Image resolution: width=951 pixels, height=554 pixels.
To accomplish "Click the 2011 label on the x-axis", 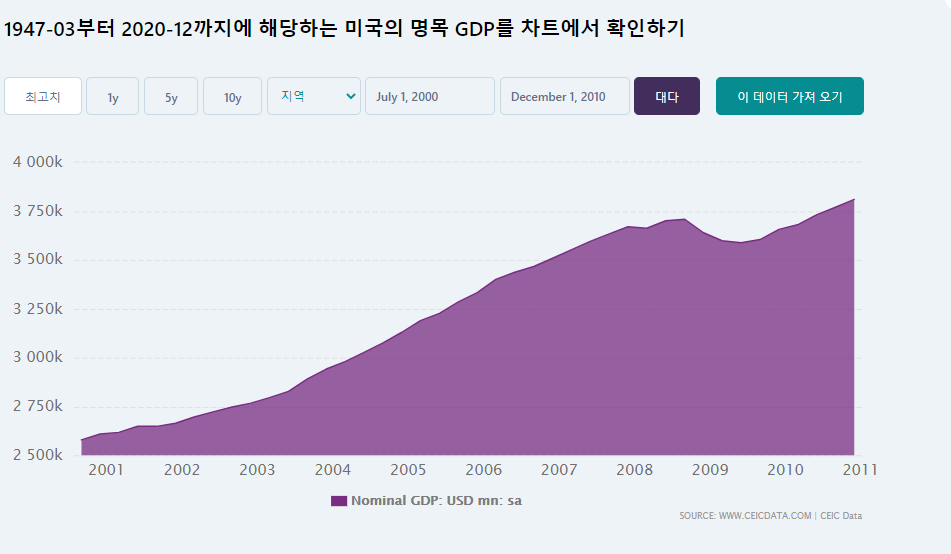I will coord(860,470).
